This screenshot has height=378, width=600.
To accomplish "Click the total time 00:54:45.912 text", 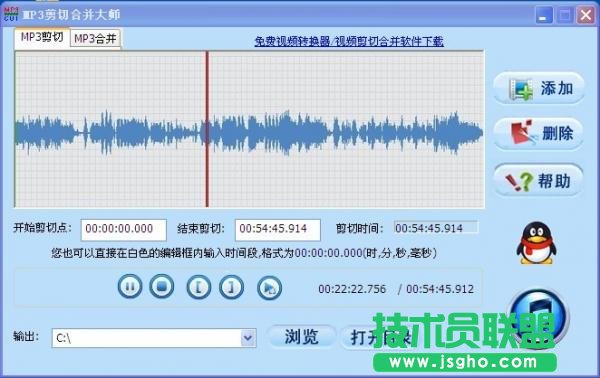I will [x=440, y=289].
